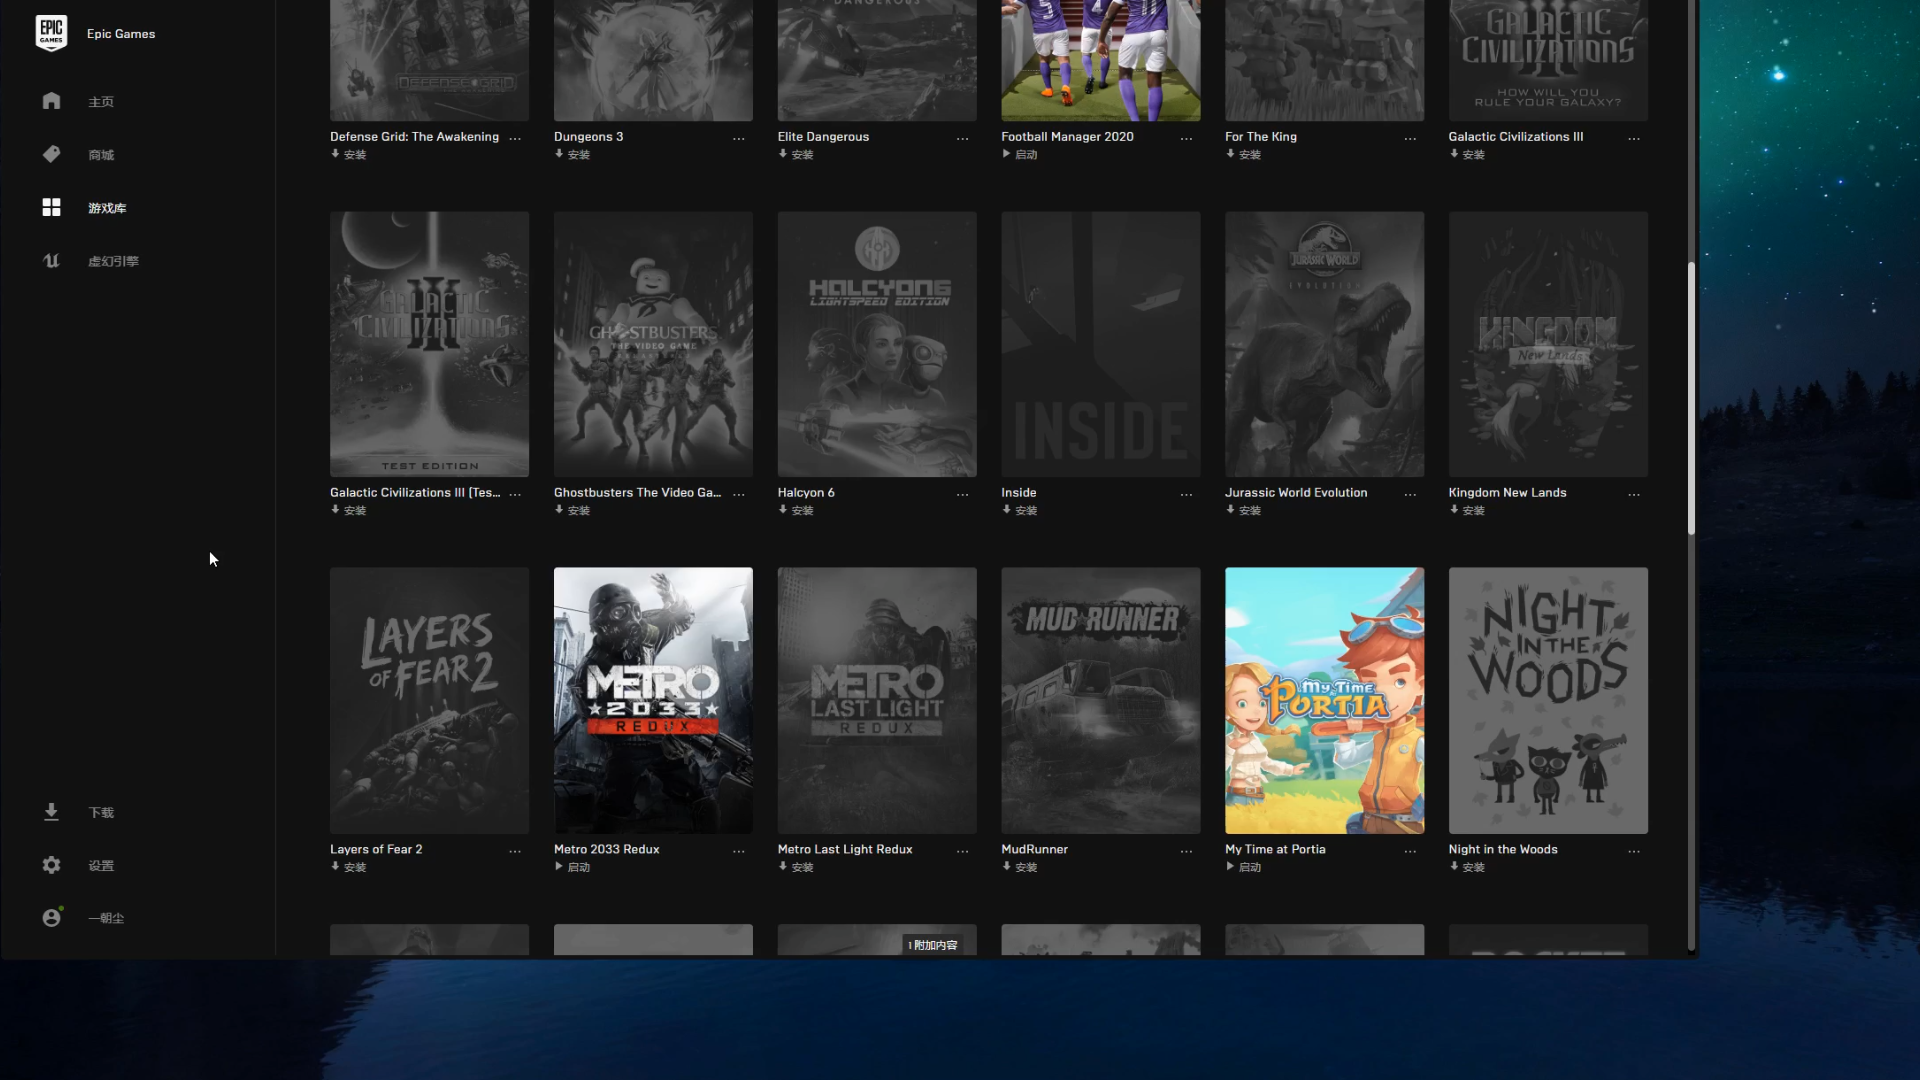Viewport: 1920px width, 1080px height.
Task: Install Night in the Woods via 安装
Action: coord(1468,867)
